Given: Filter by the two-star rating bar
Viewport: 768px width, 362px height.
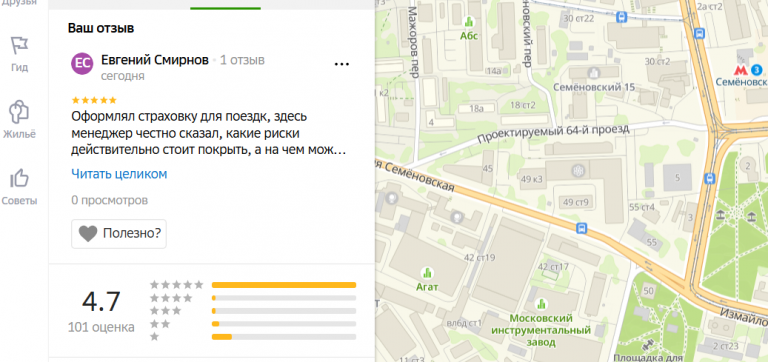Looking at the screenshot, I should tap(284, 324).
